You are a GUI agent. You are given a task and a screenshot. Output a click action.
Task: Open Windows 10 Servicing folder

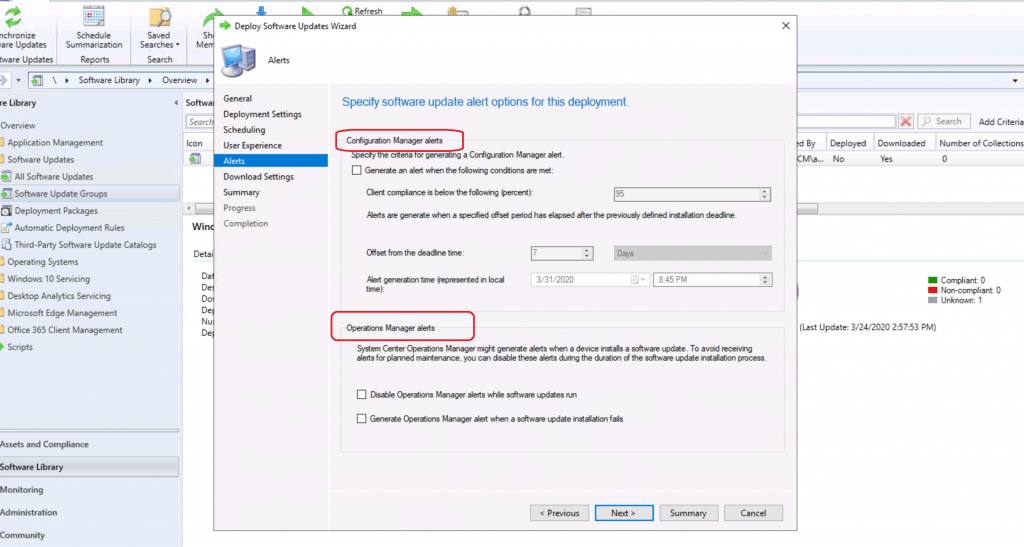click(x=48, y=279)
